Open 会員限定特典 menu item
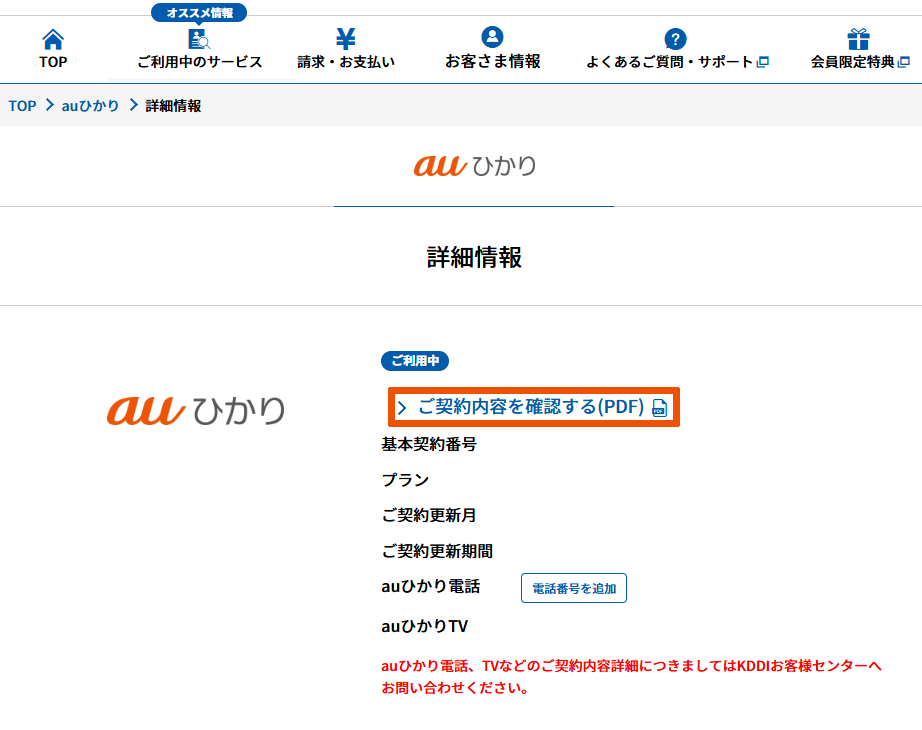The width and height of the screenshot is (922, 730). [853, 62]
